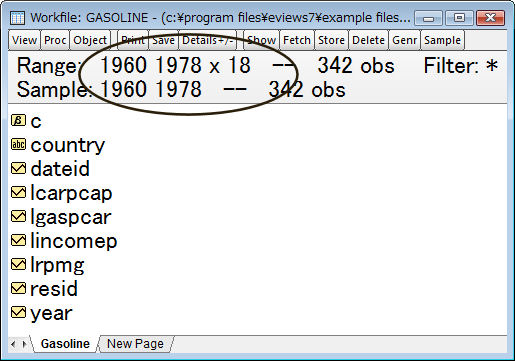
Task: Click the Save button
Action: pyautogui.click(x=163, y=40)
